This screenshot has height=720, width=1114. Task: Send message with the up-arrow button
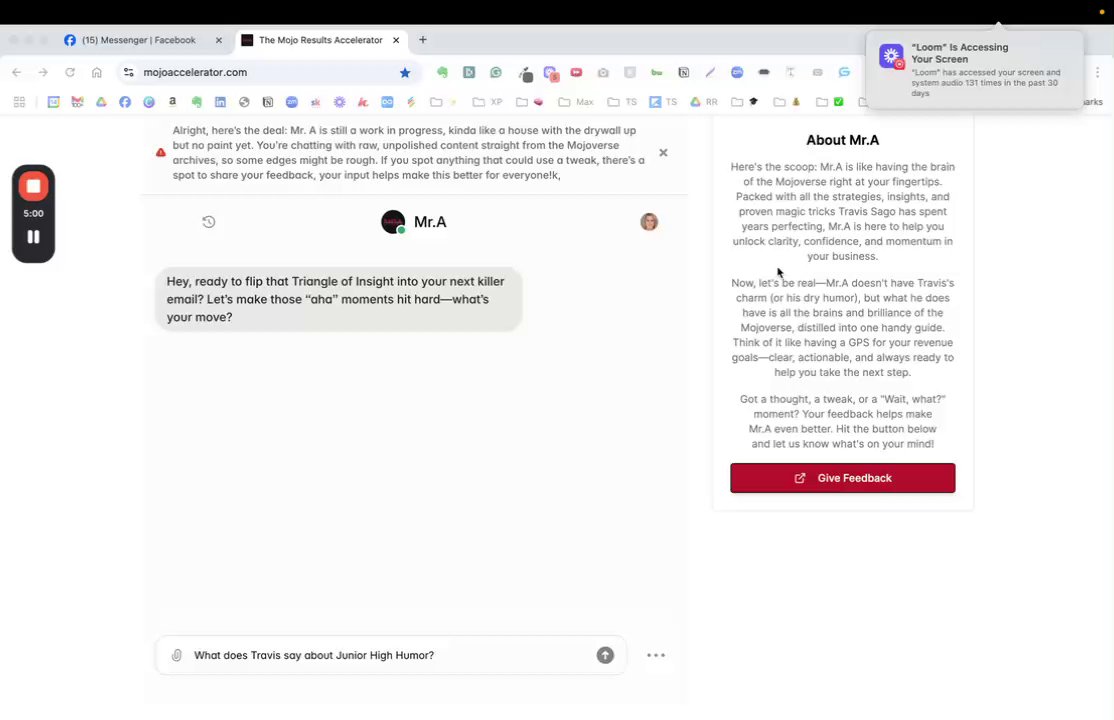[605, 655]
